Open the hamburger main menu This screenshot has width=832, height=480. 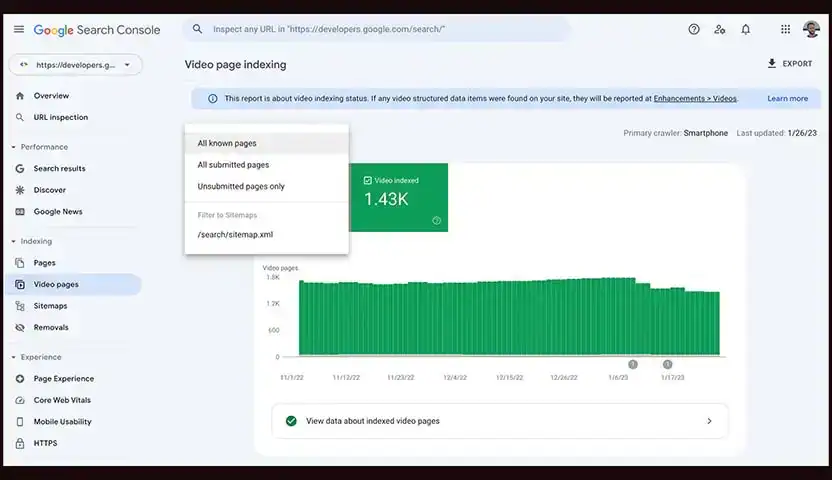click(19, 29)
